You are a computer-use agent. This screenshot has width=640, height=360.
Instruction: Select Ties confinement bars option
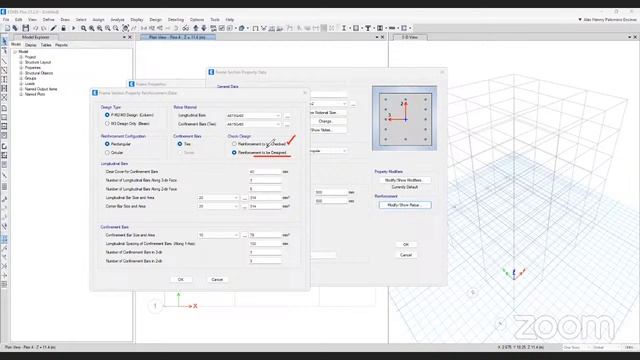click(x=180, y=144)
